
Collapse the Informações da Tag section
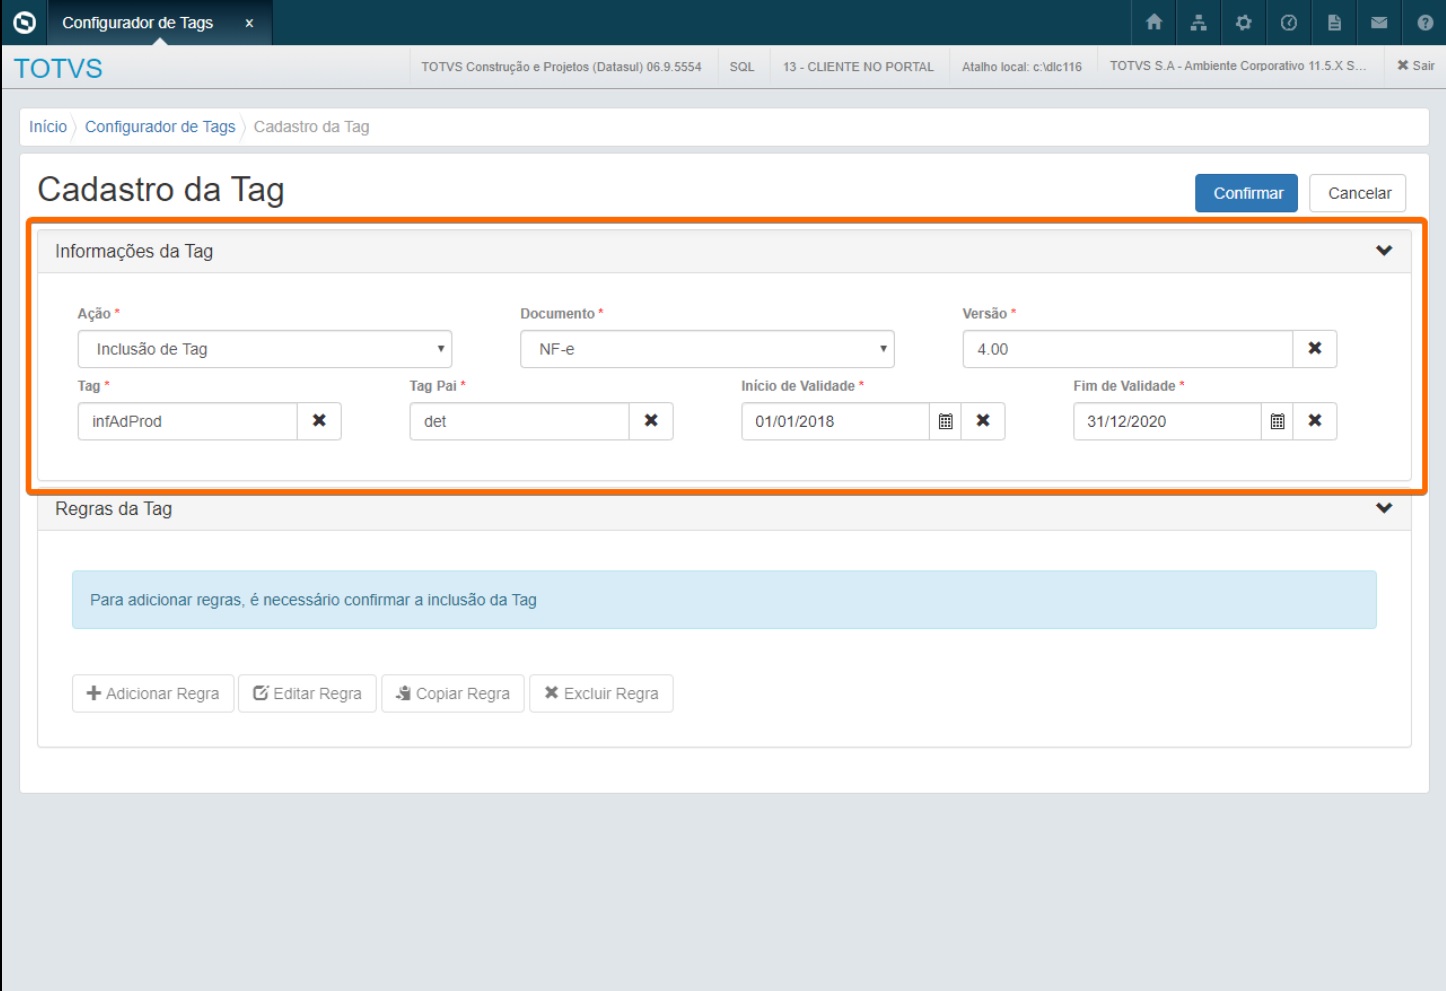tap(1384, 251)
